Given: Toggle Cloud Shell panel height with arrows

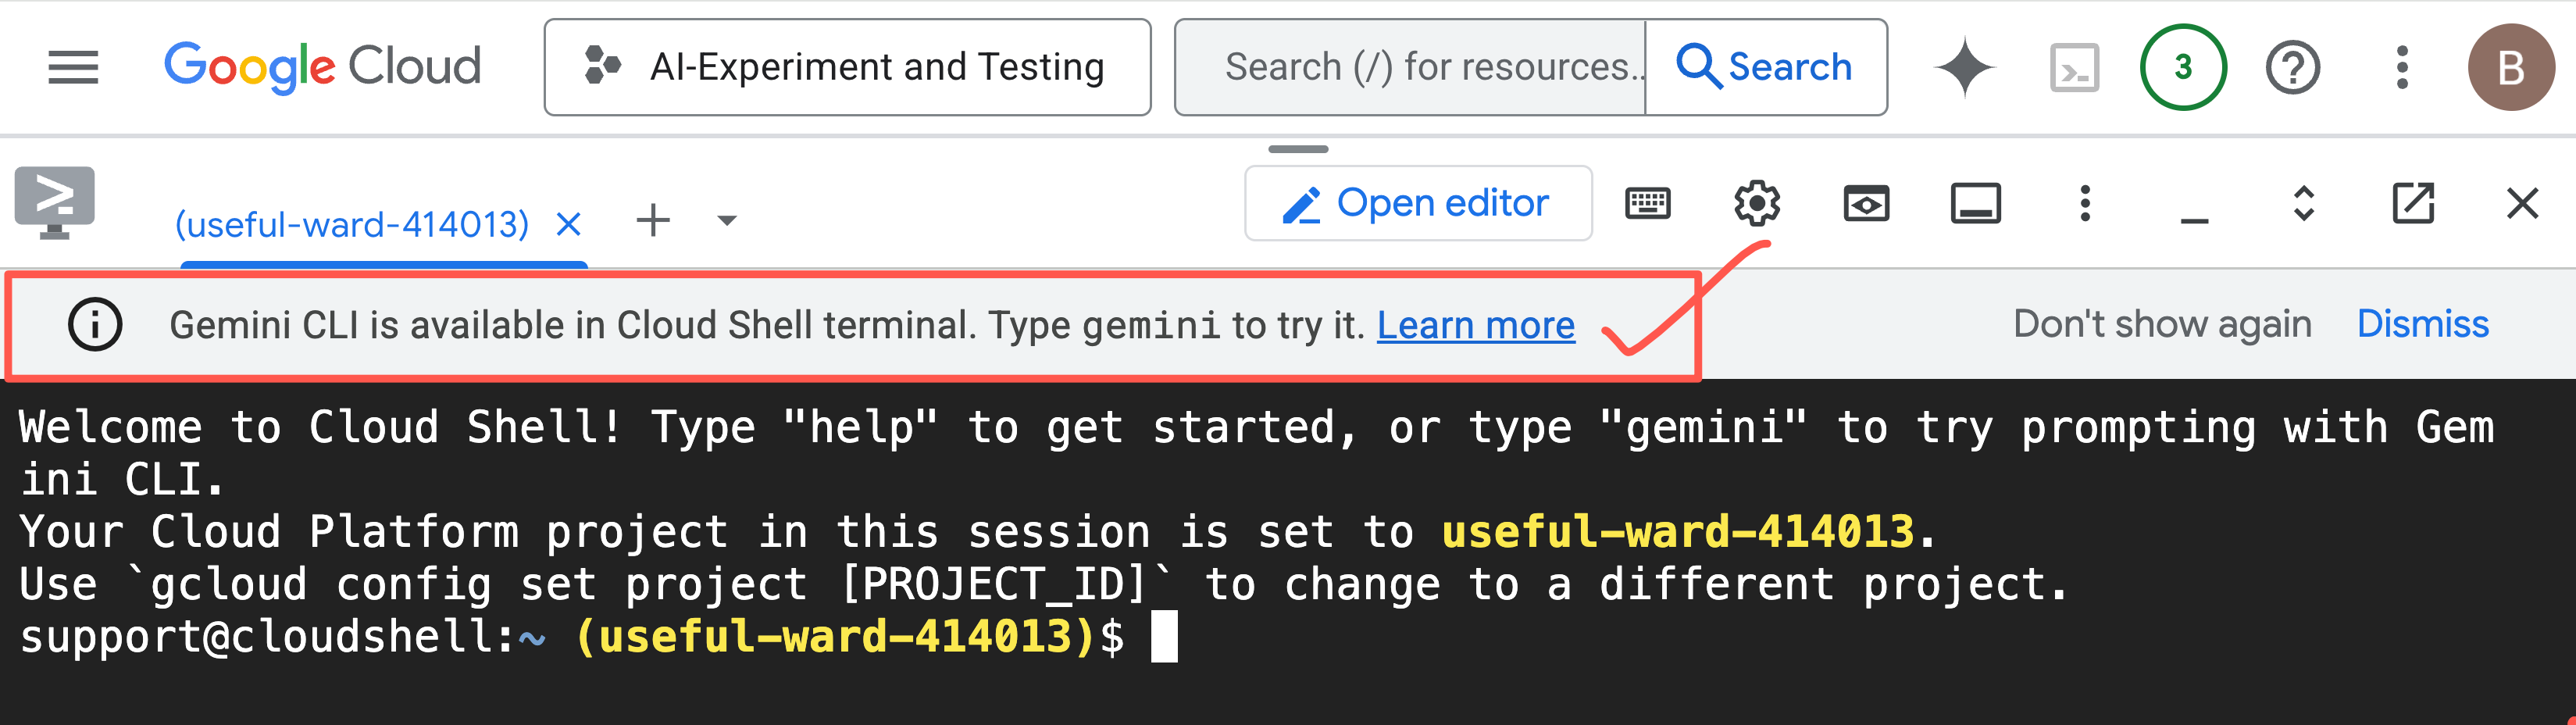Looking at the screenshot, I should [2304, 203].
